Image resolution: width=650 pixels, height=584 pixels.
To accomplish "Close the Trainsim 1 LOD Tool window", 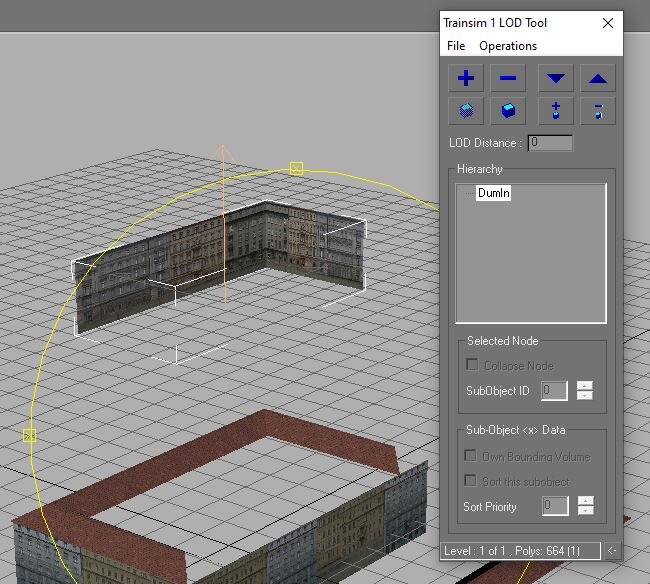I will pyautogui.click(x=608, y=23).
